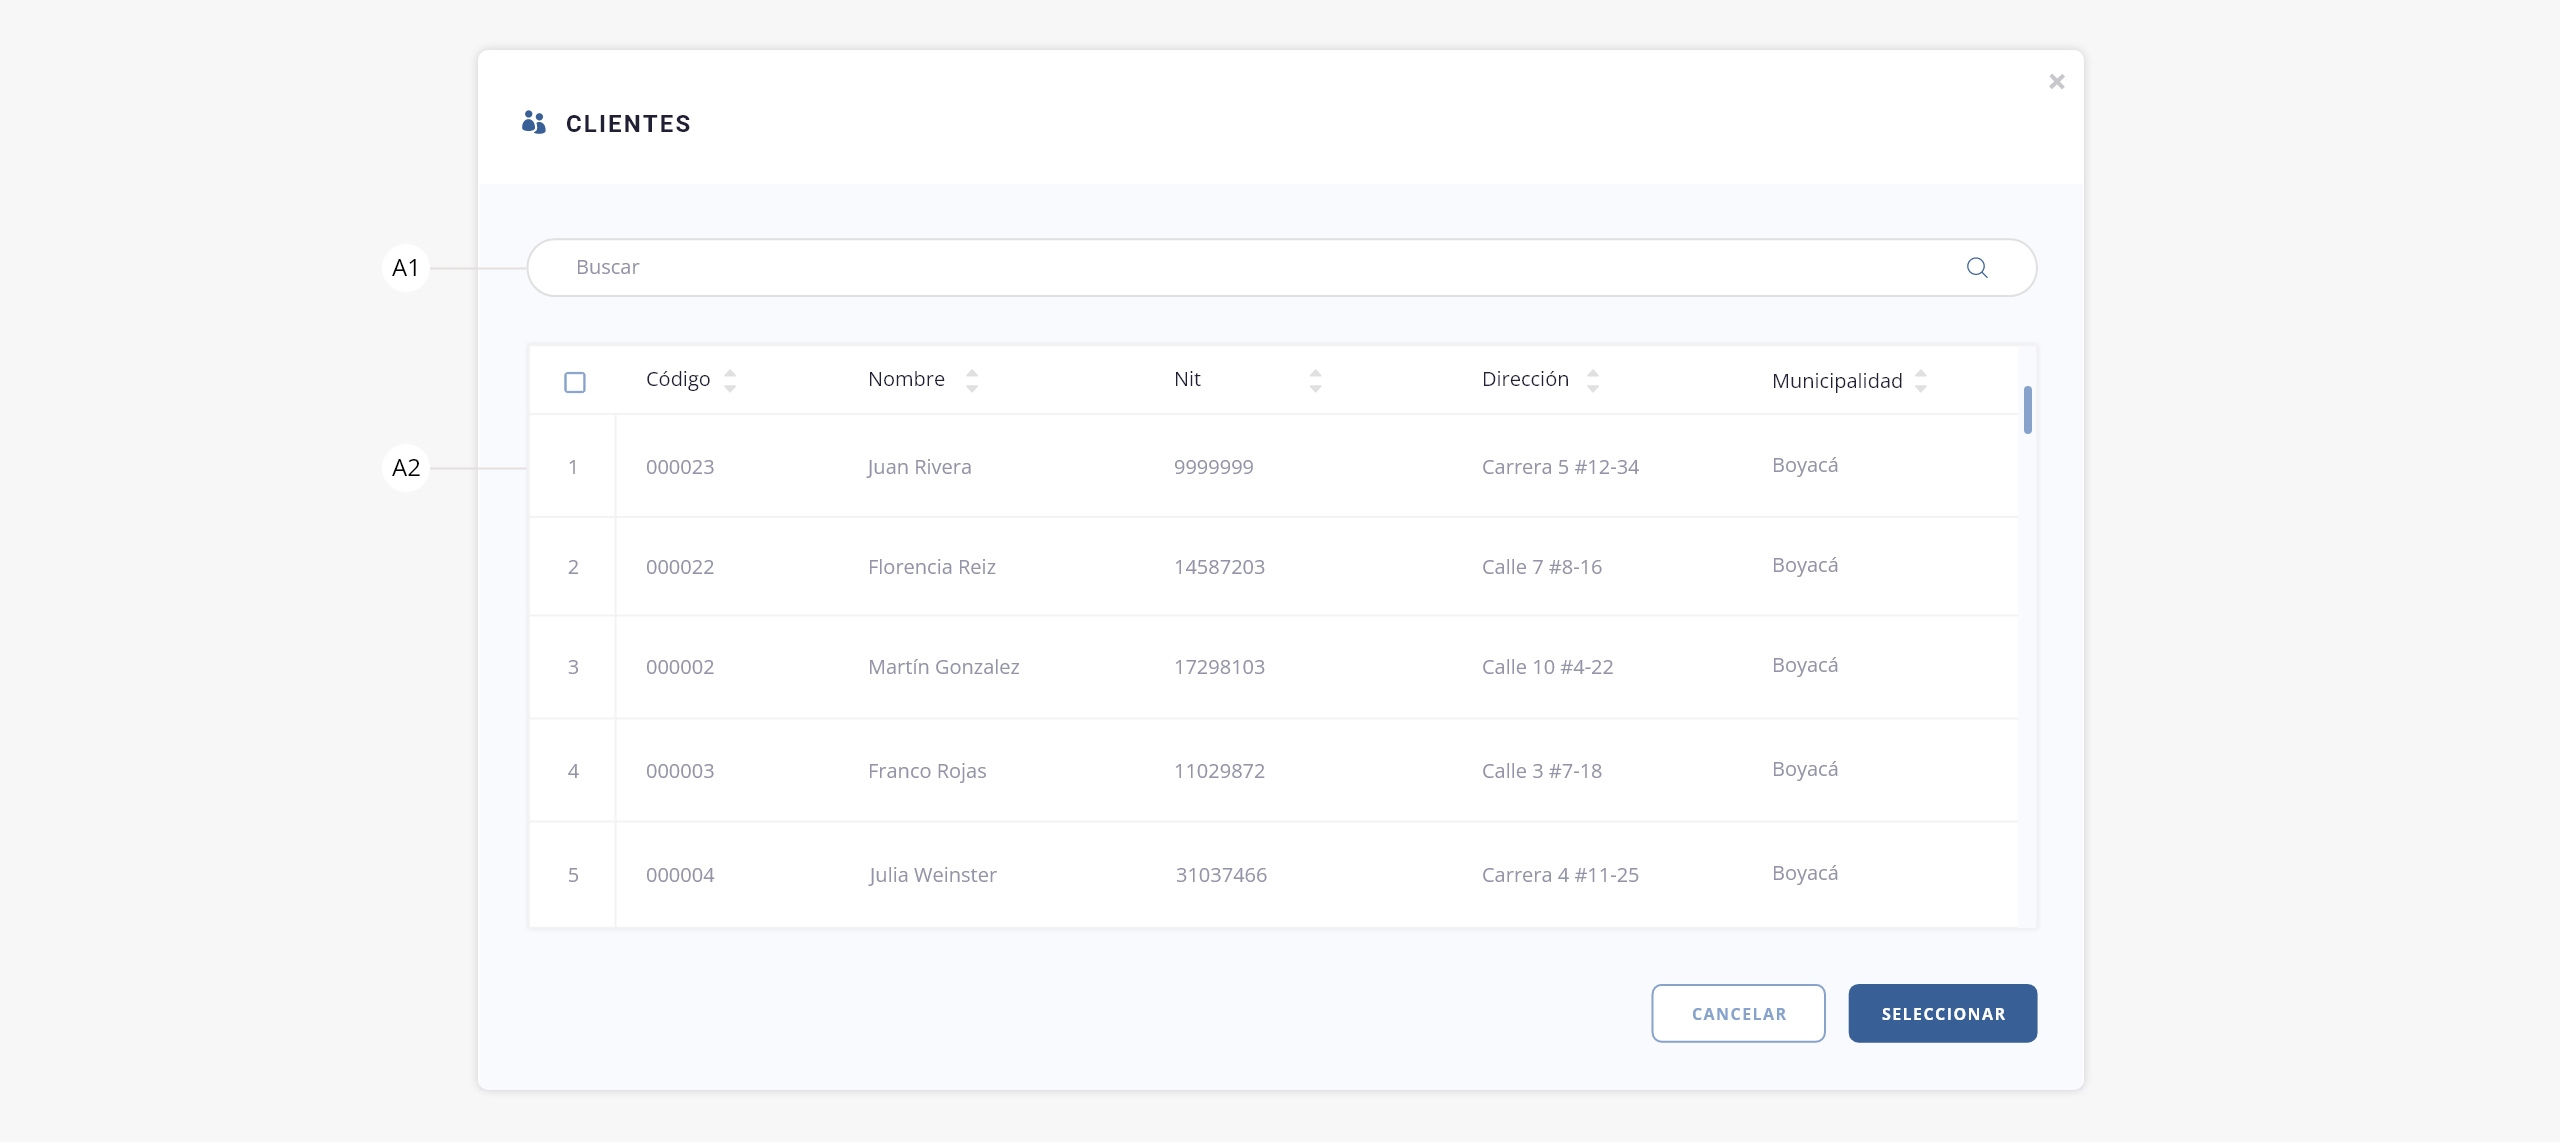Close the Clientes dialog with the X
Image resolution: width=2560 pixels, height=1142 pixels.
click(2056, 82)
